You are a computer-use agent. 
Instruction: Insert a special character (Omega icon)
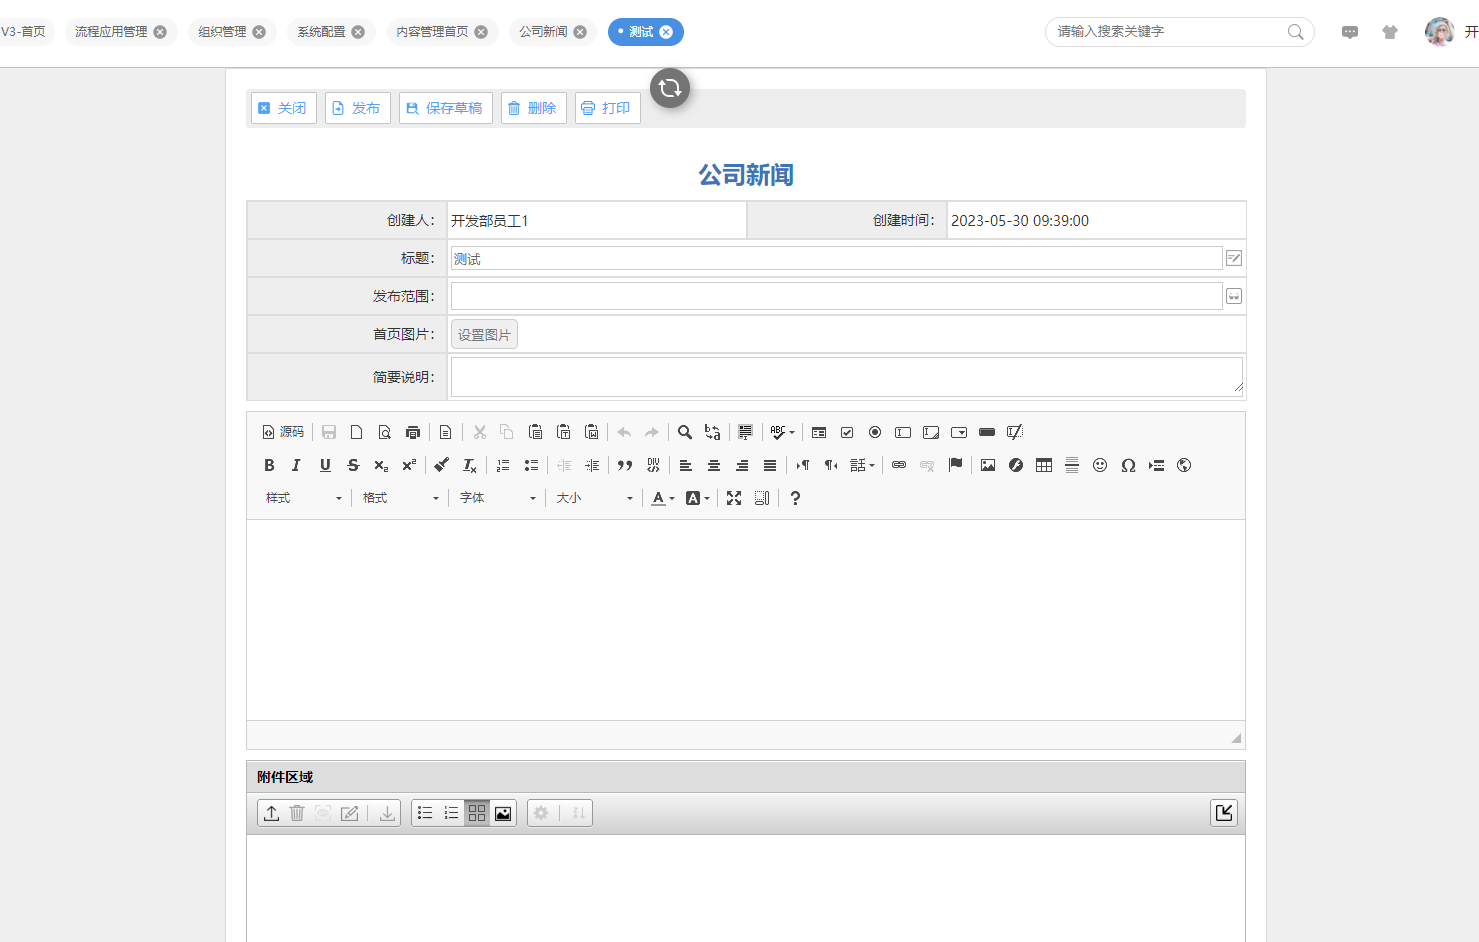[x=1128, y=465]
